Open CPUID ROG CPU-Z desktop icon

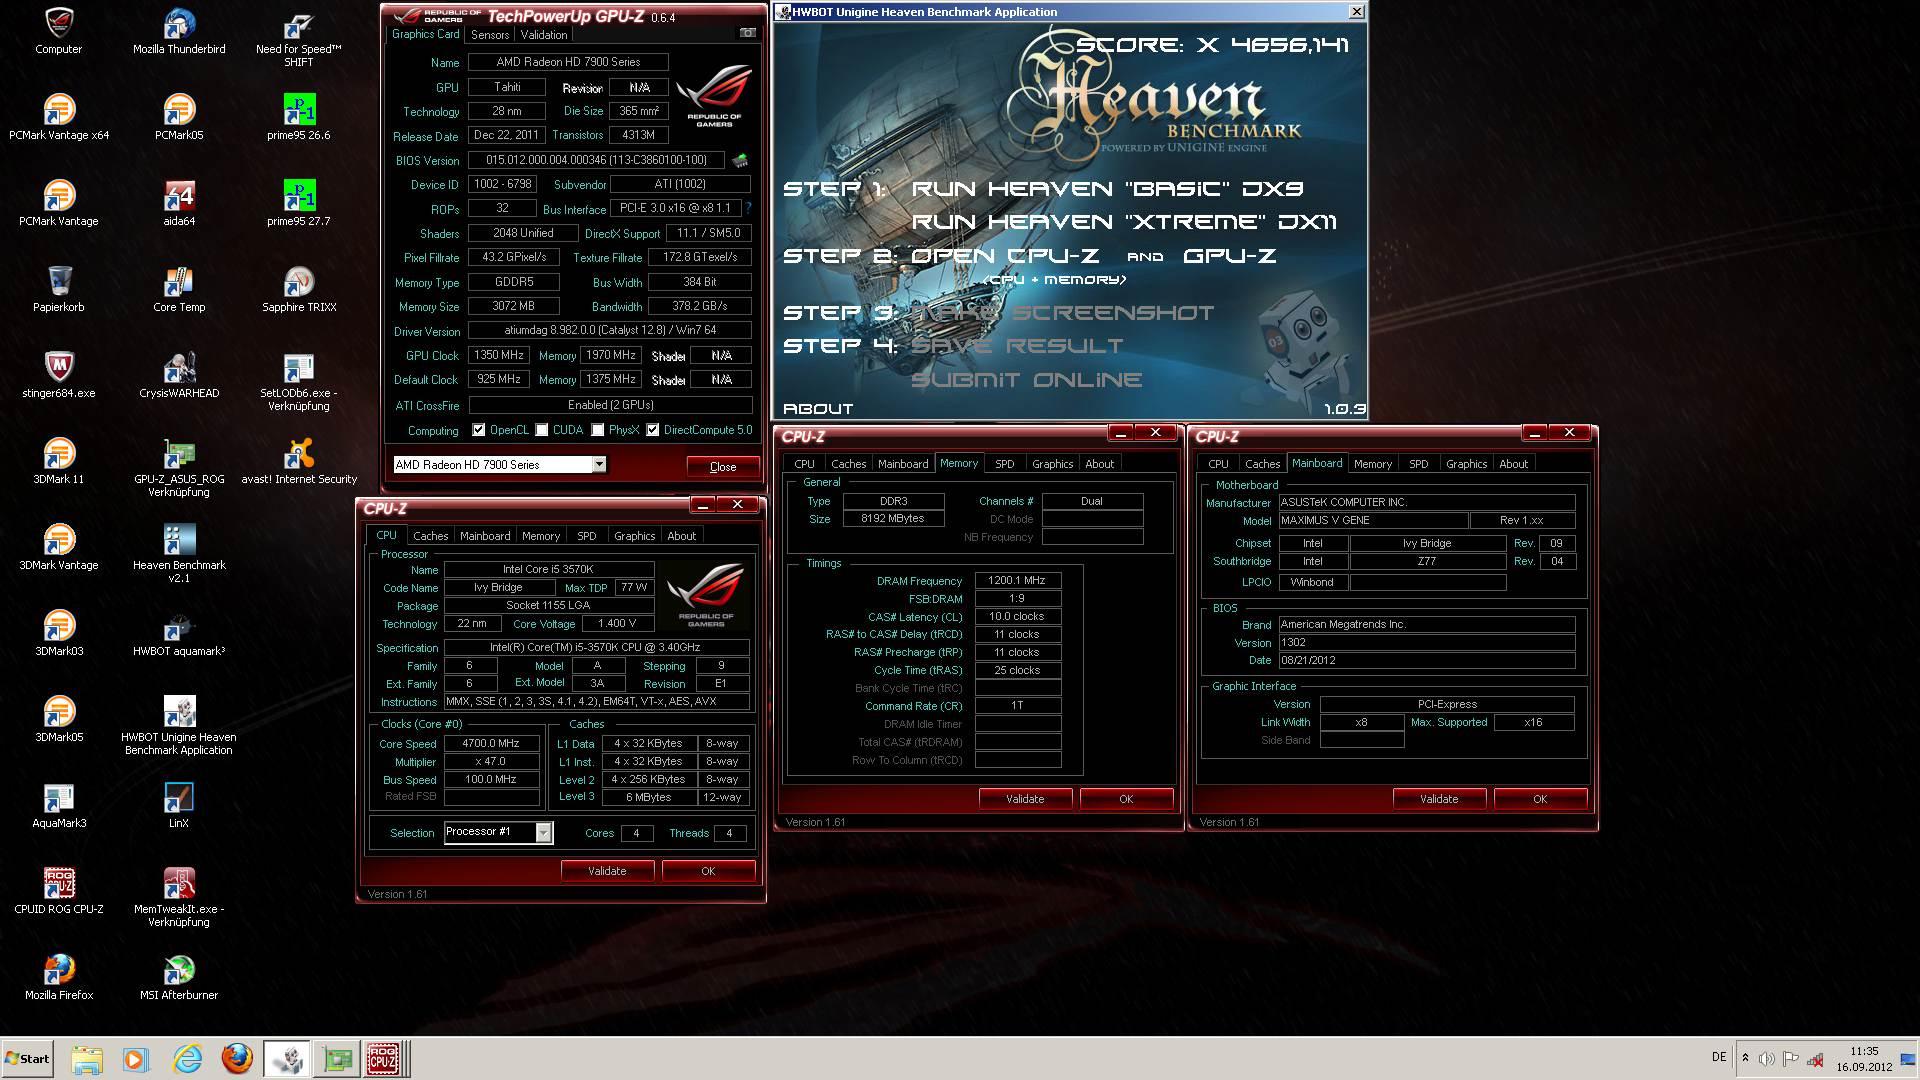click(x=59, y=891)
